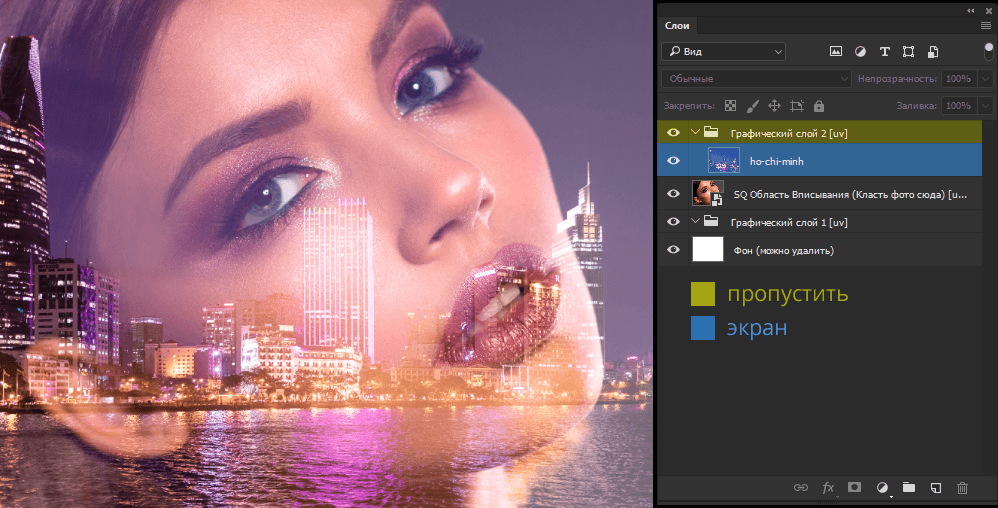The width and height of the screenshot is (998, 508).
Task: Toggle visibility of Фон layer
Action: coord(673,249)
